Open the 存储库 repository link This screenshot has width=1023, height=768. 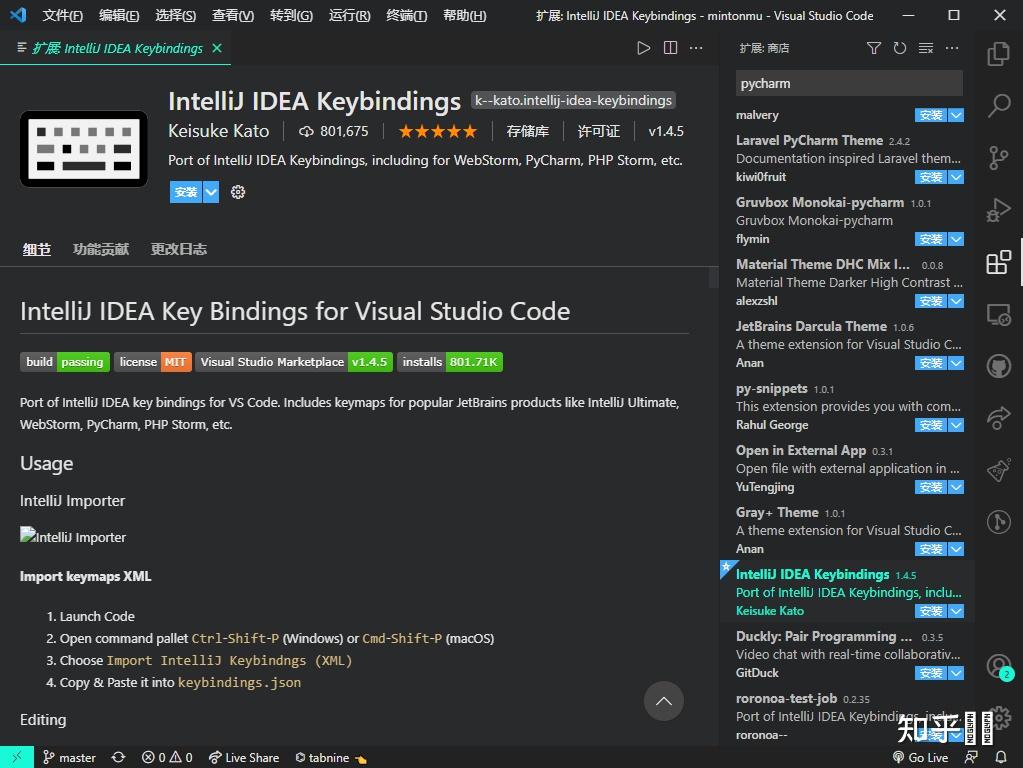(x=527, y=131)
